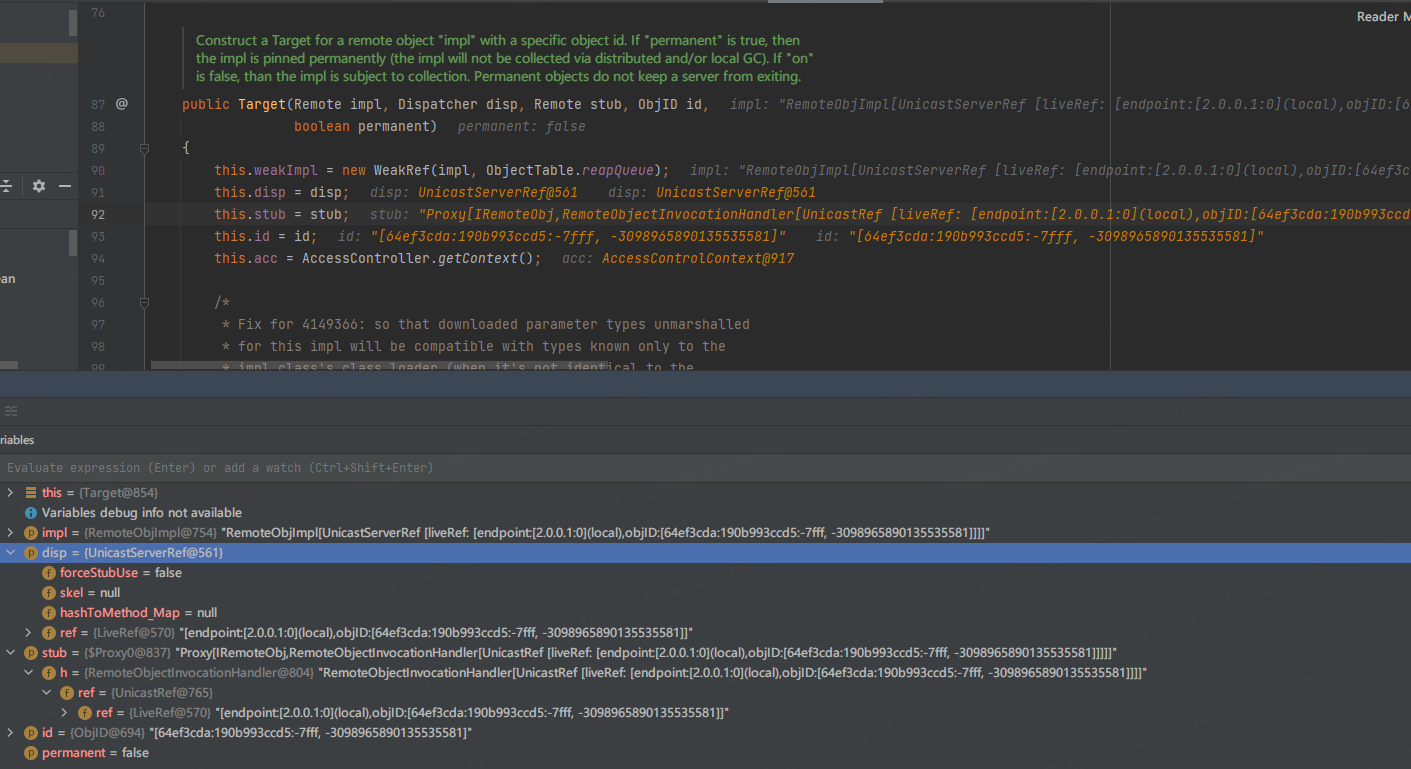Select the 'skel = null' row
1411x769 pixels.
click(x=705, y=593)
